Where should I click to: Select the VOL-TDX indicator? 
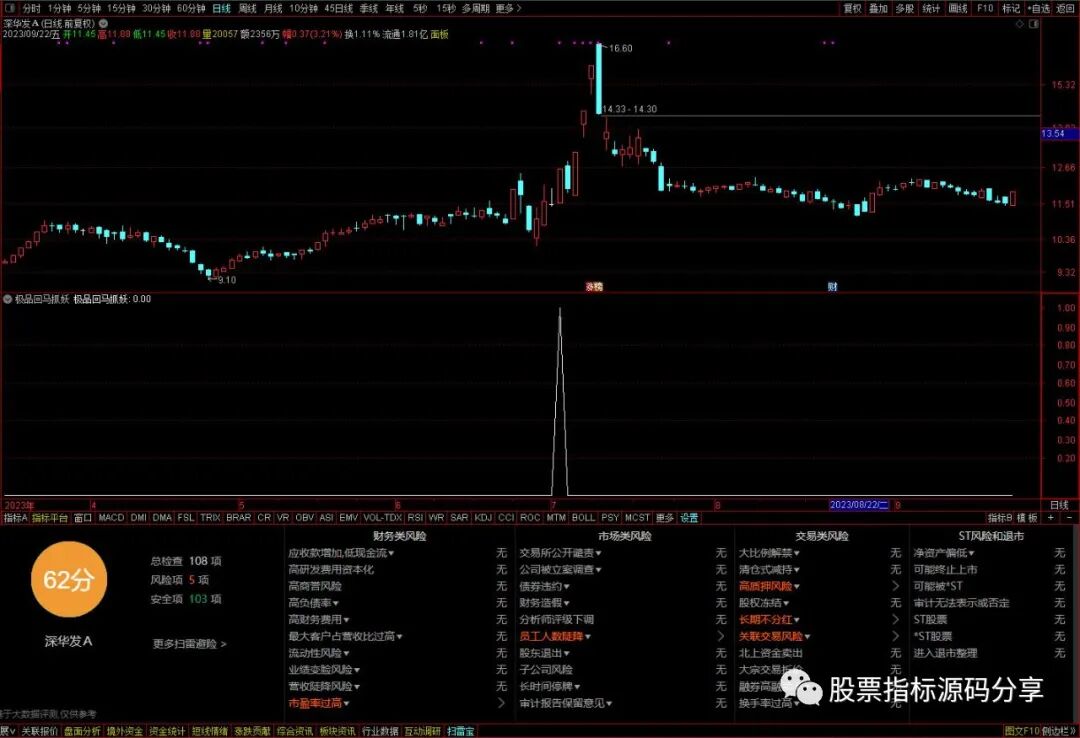(x=382, y=517)
